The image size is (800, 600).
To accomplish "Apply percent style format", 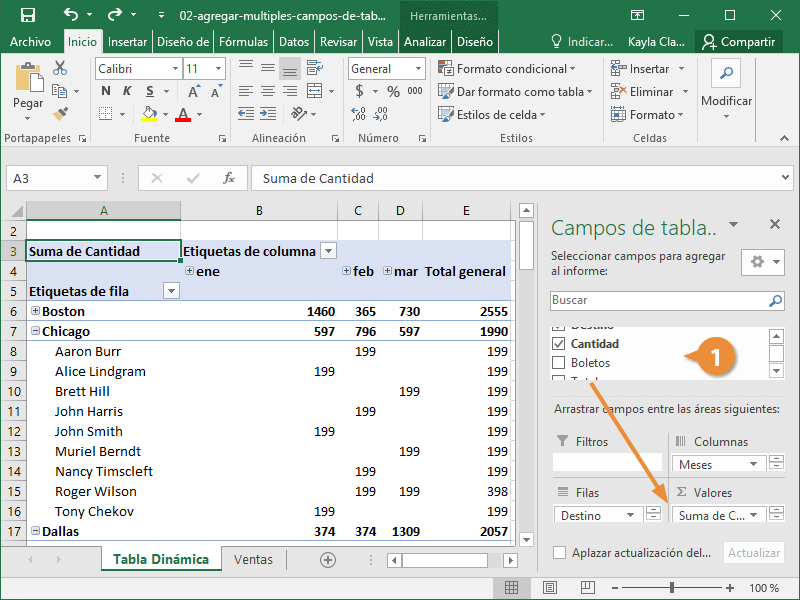I will 393,91.
